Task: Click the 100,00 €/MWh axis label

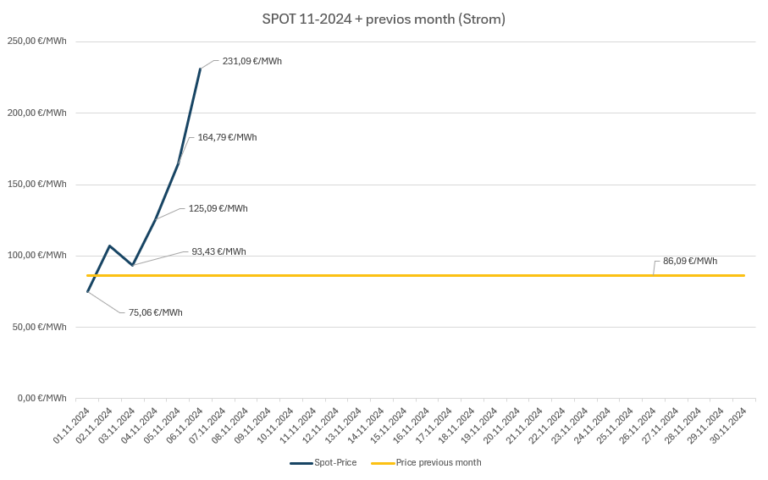Action: coord(38,255)
